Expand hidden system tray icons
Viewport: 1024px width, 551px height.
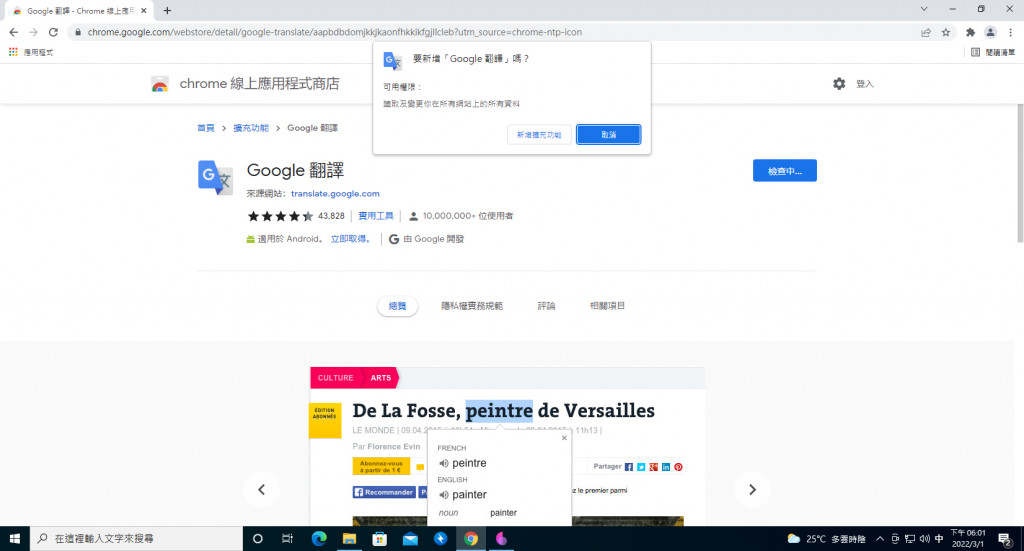880,539
